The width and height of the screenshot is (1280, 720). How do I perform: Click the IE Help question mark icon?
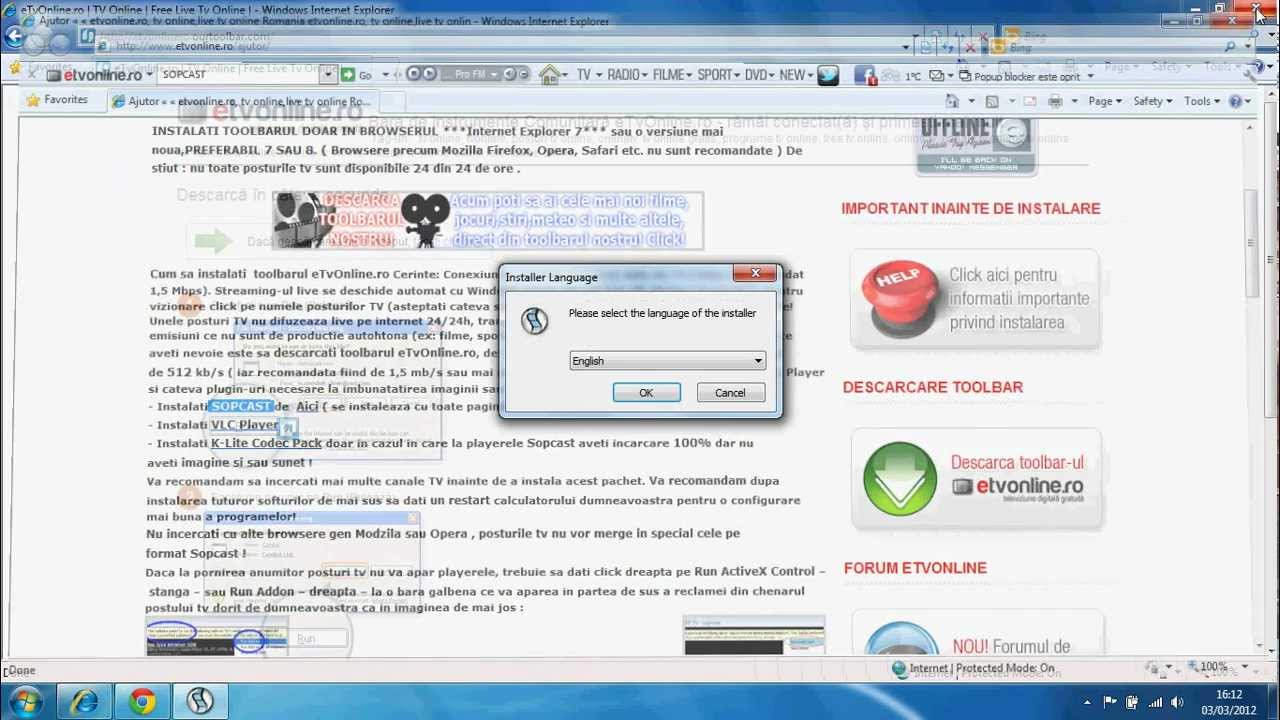1236,101
